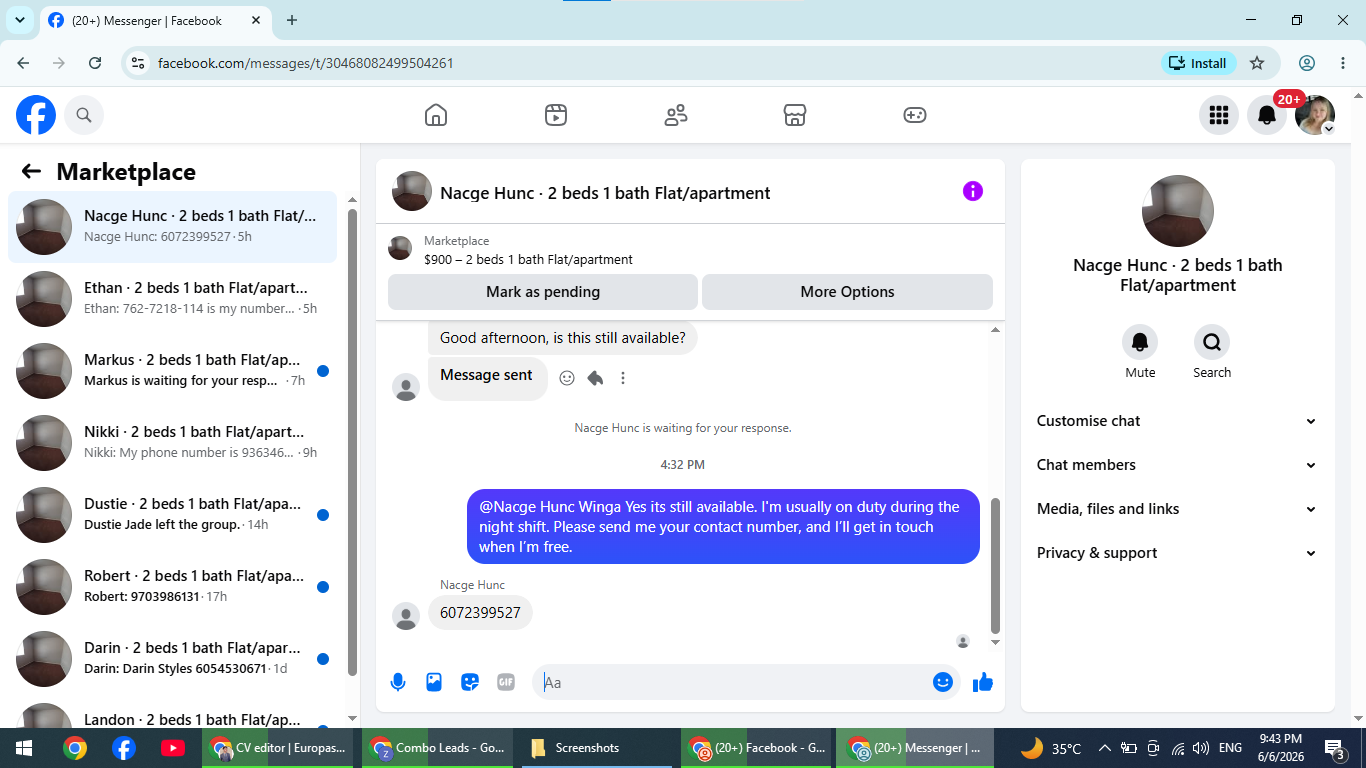
Task: Open the Chrome profile icon in toolbar
Action: 1307,63
